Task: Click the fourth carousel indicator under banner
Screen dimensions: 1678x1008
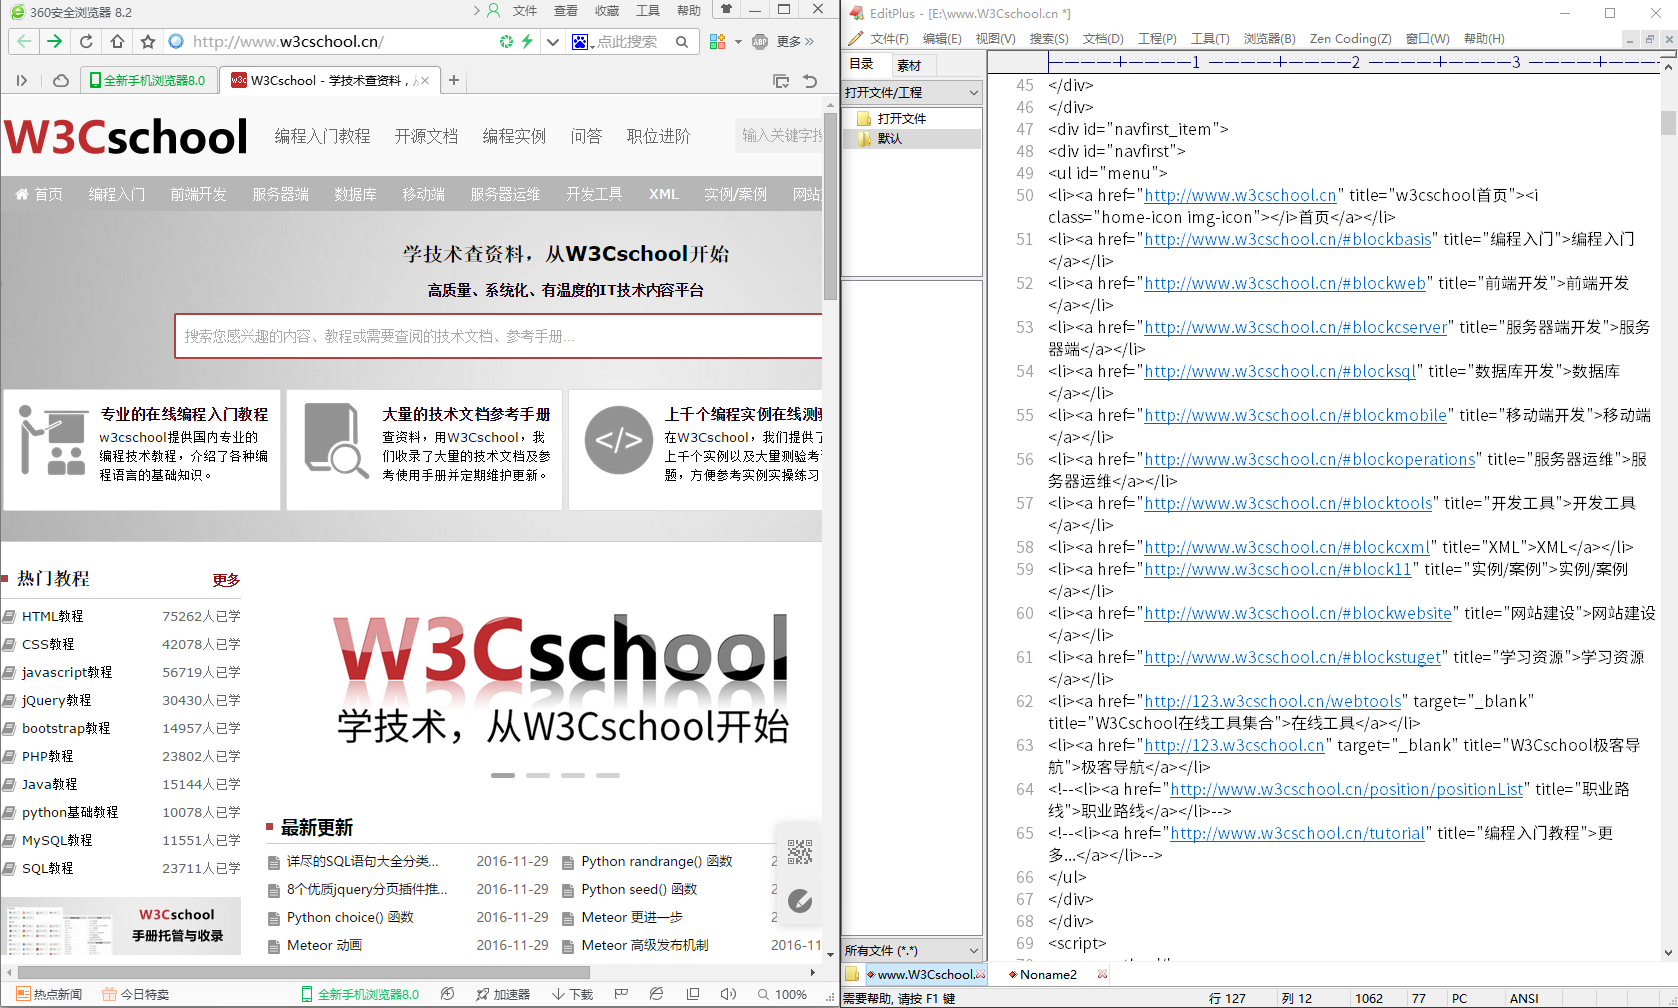Action: [x=608, y=775]
